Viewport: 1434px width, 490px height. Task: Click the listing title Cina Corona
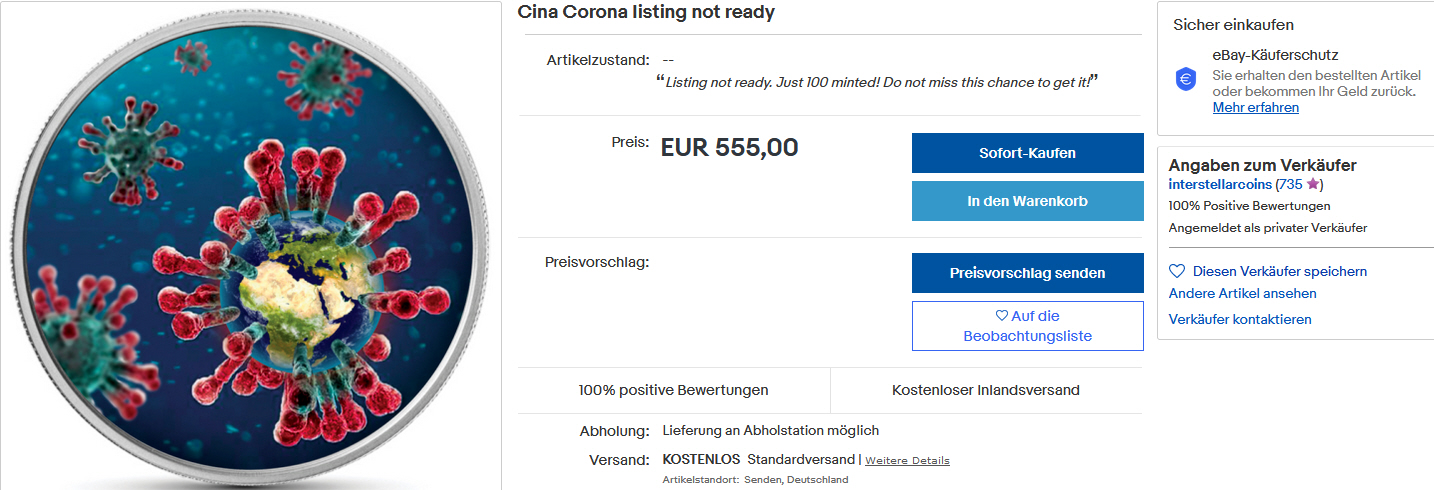[x=646, y=13]
